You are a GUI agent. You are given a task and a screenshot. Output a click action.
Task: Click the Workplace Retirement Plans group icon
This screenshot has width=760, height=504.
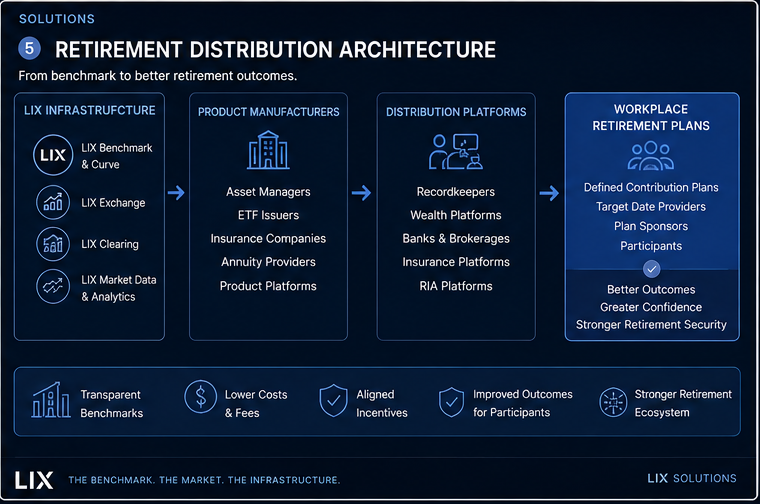click(651, 156)
